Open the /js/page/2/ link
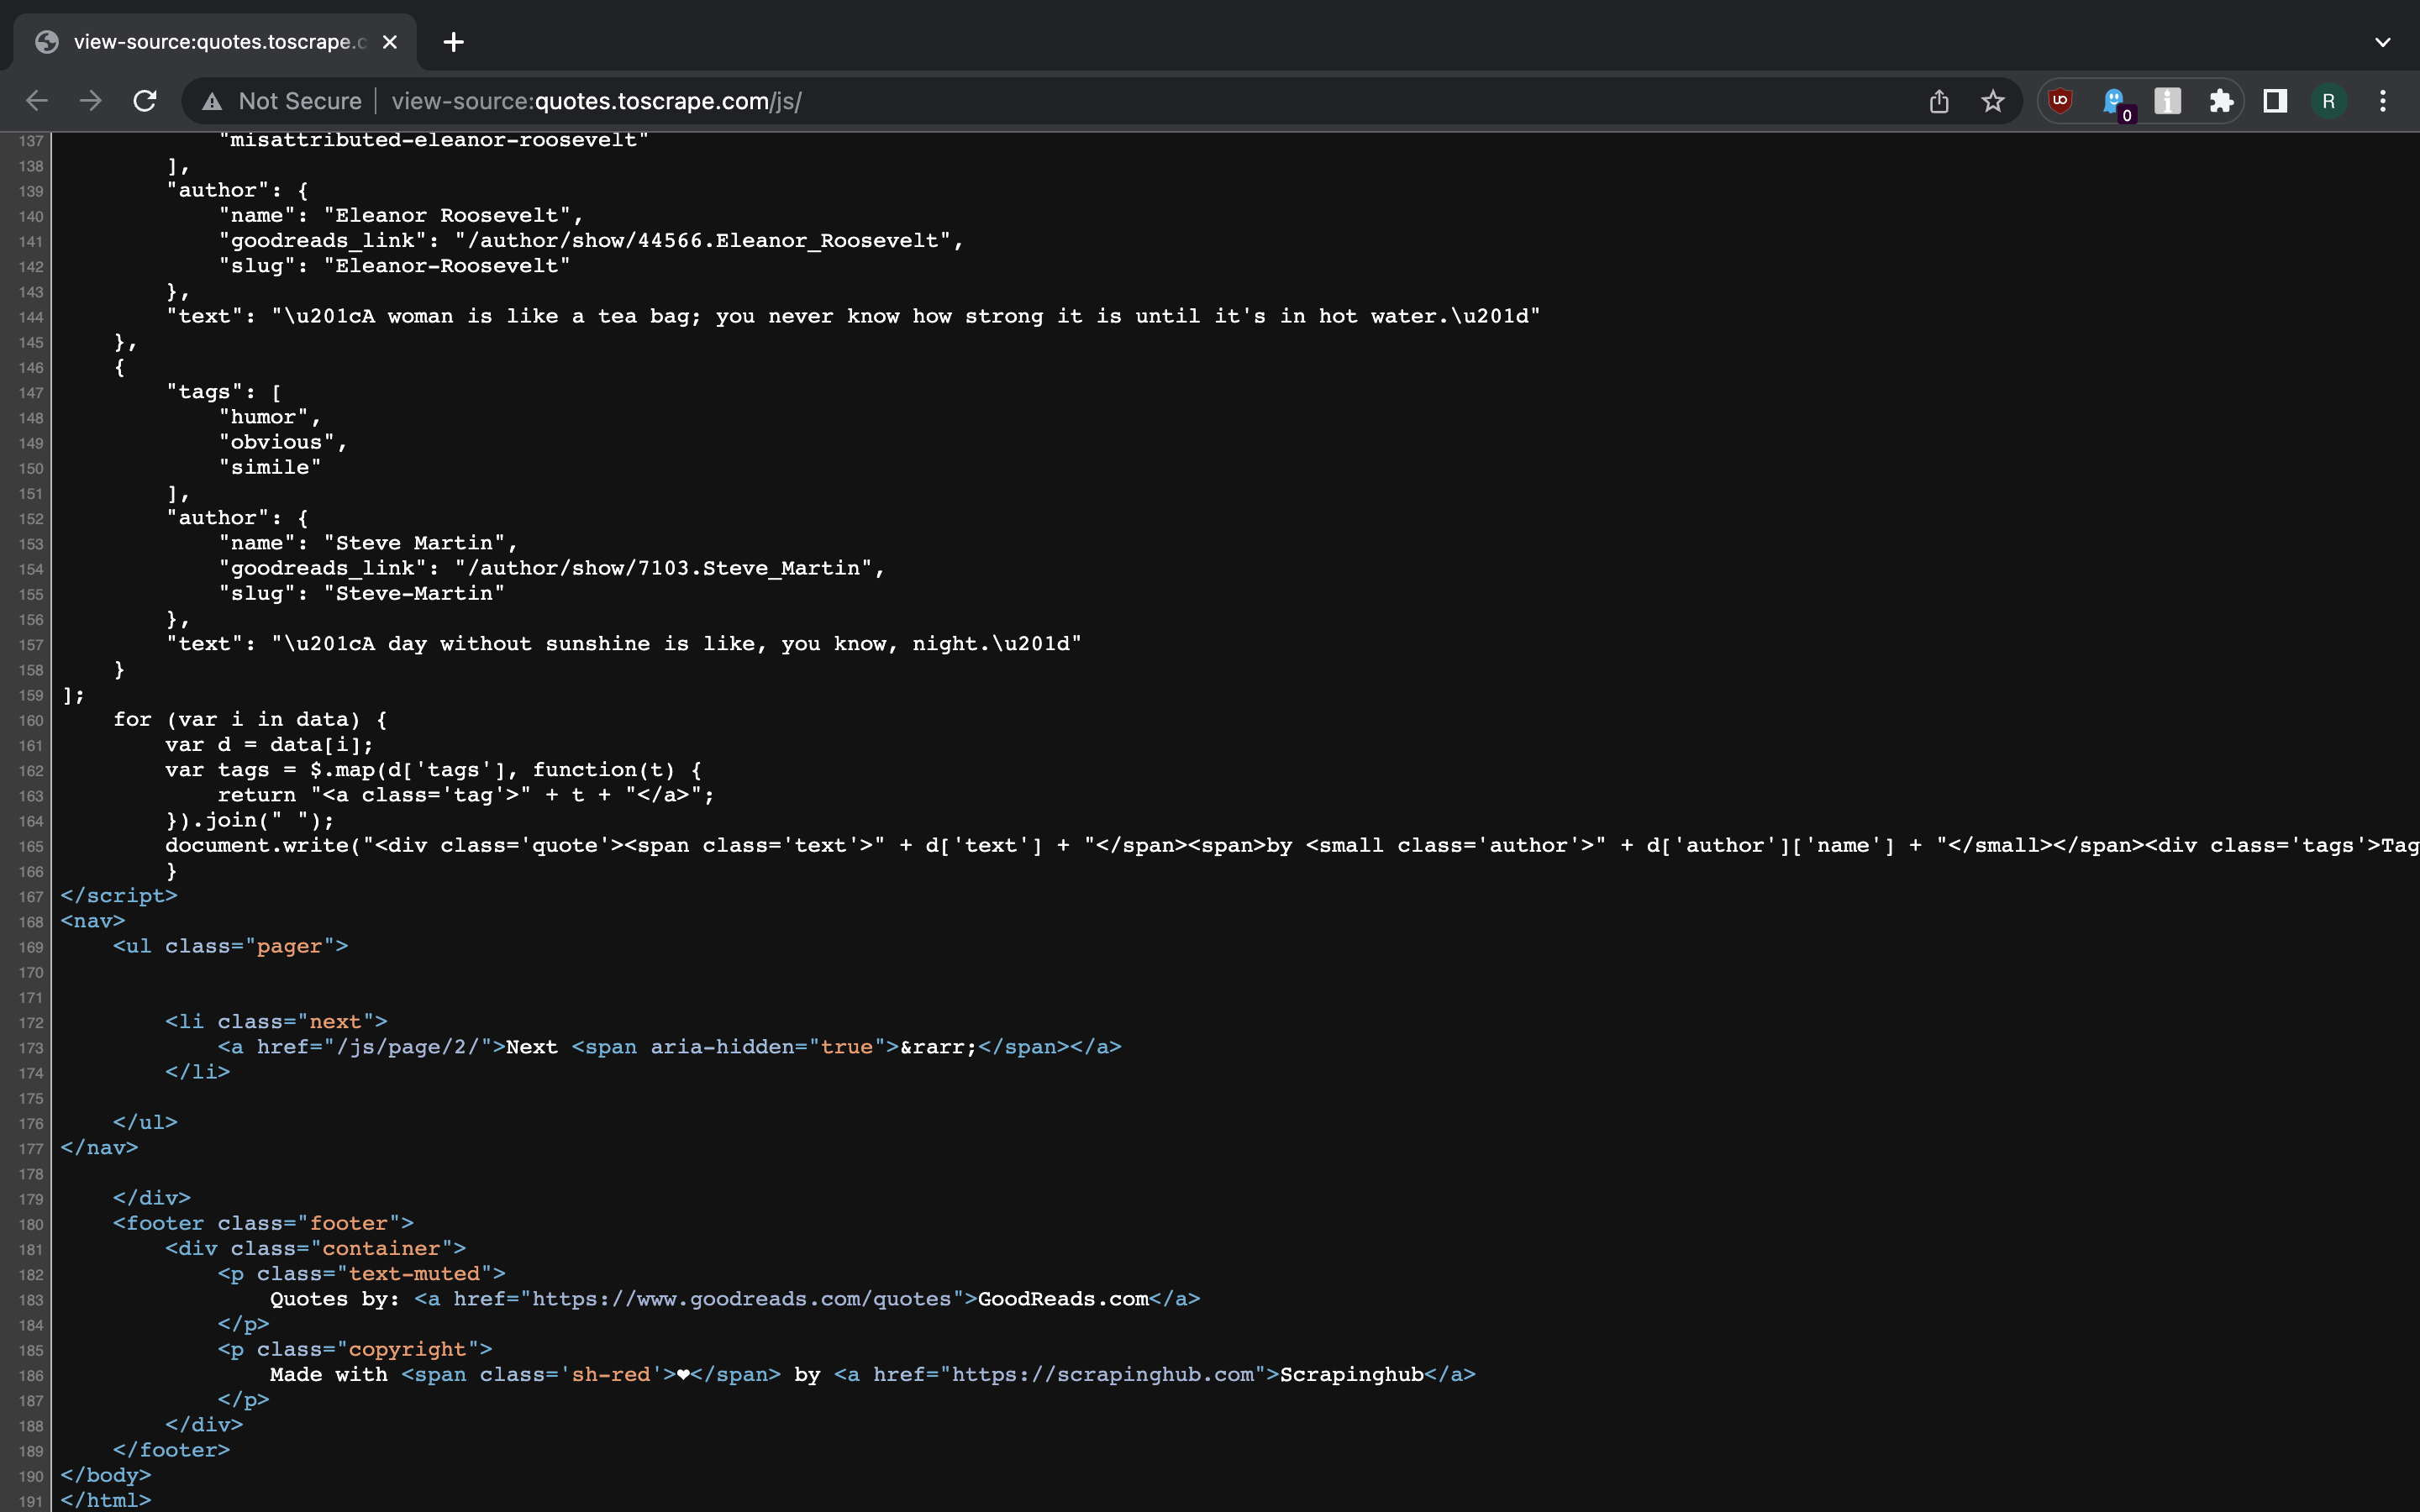This screenshot has height=1512, width=2420. [407, 1047]
